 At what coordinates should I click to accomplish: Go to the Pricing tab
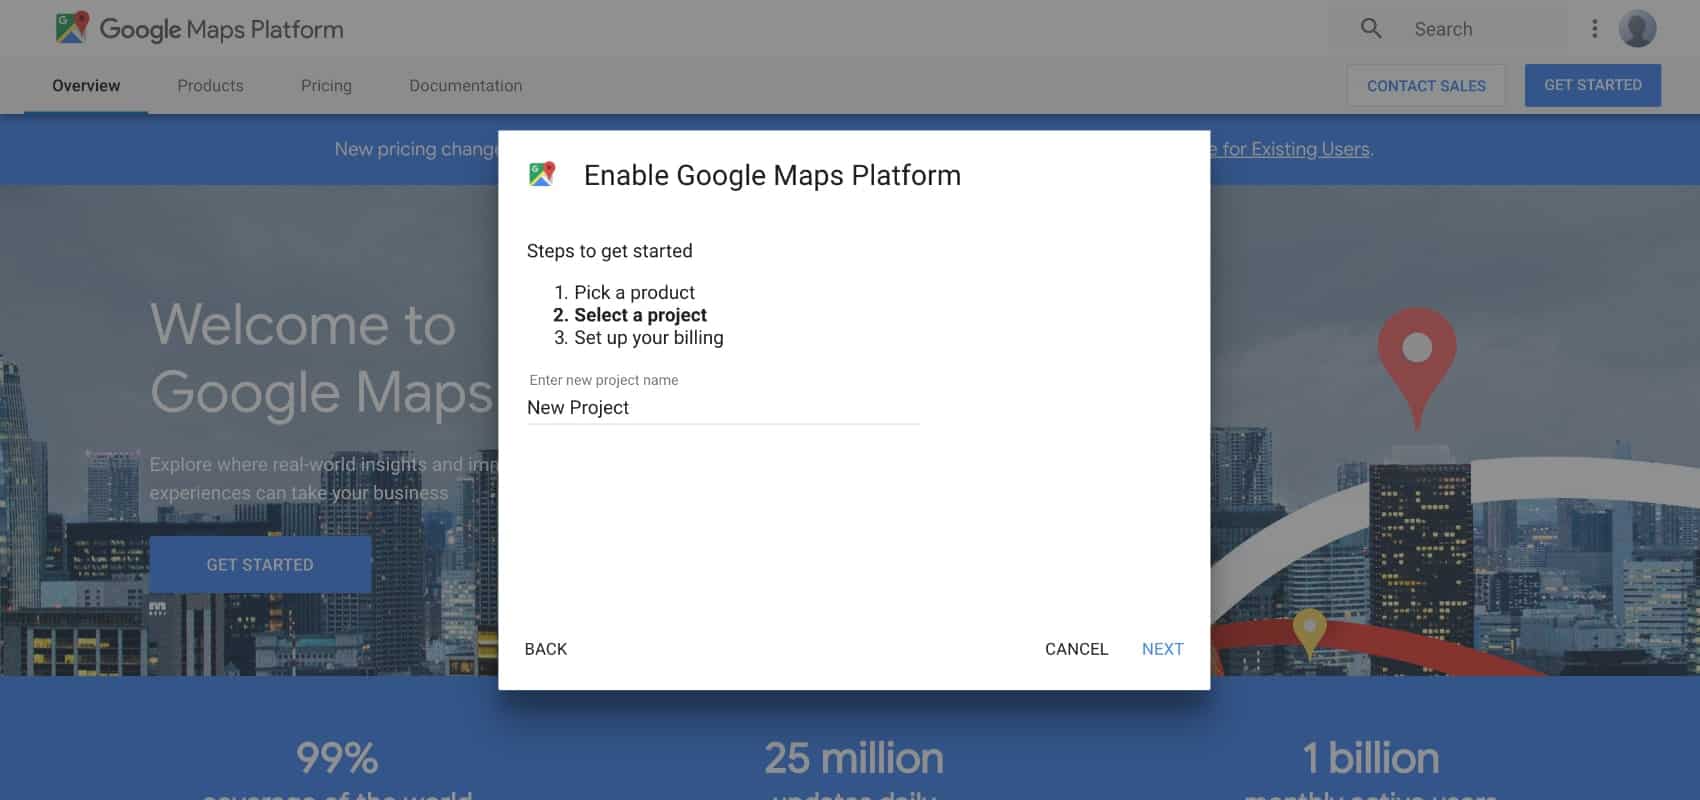click(326, 86)
